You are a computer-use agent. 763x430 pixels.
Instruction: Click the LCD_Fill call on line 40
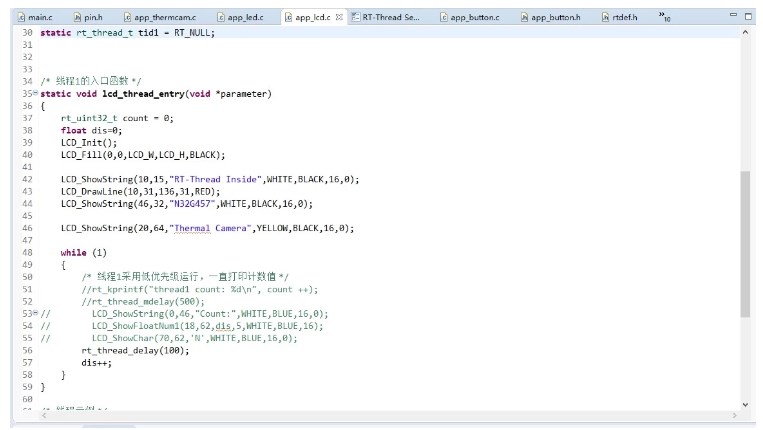[143, 155]
